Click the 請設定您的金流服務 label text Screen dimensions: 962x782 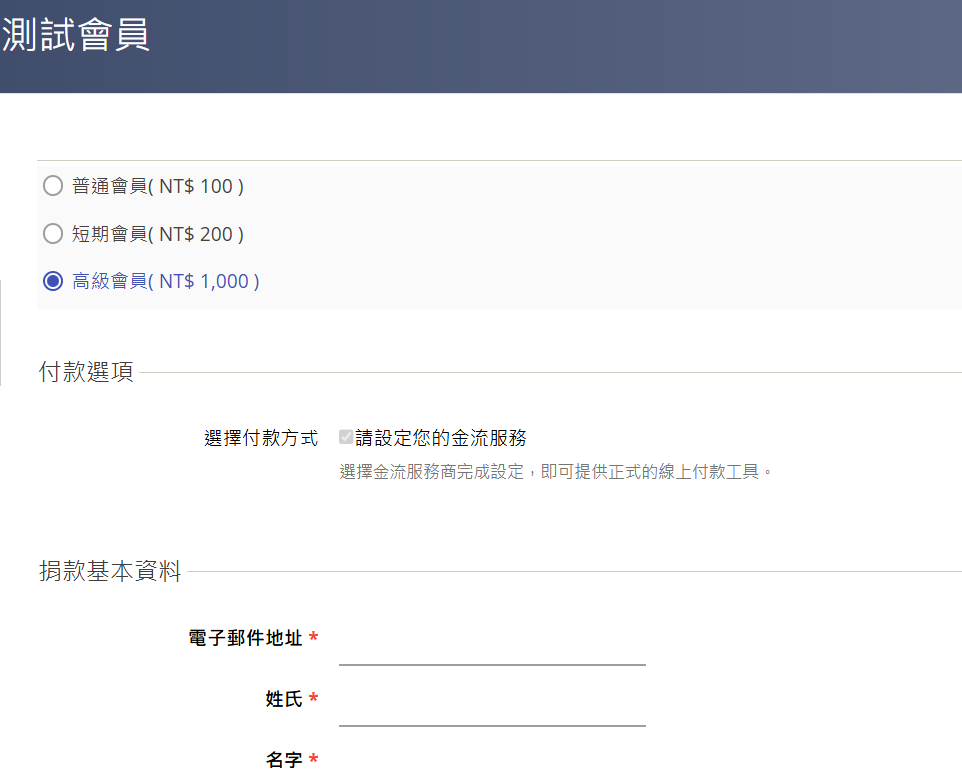pos(441,438)
